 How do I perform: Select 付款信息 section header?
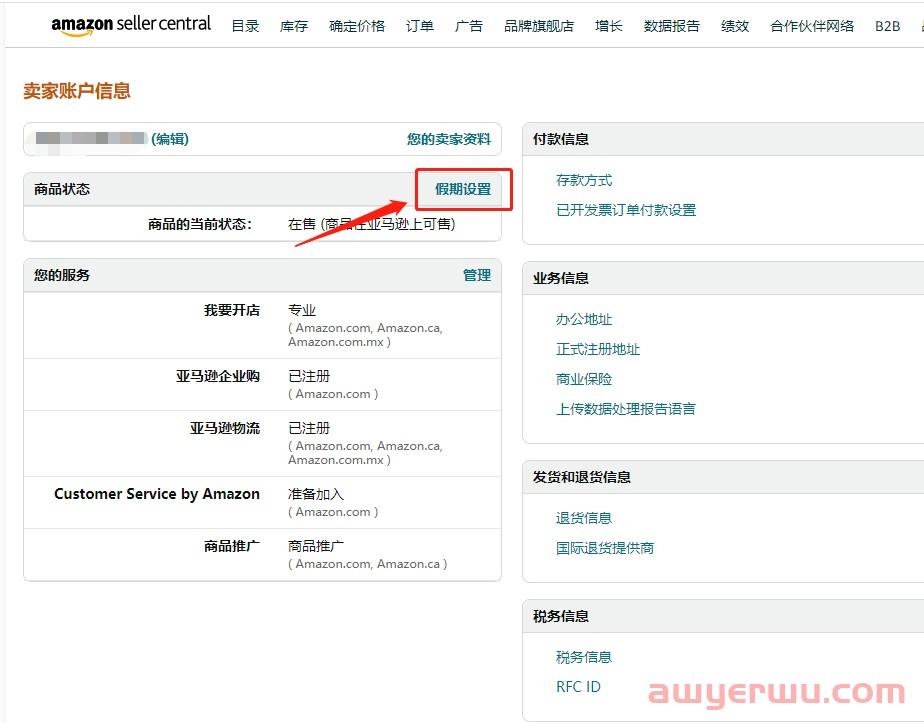(560, 139)
